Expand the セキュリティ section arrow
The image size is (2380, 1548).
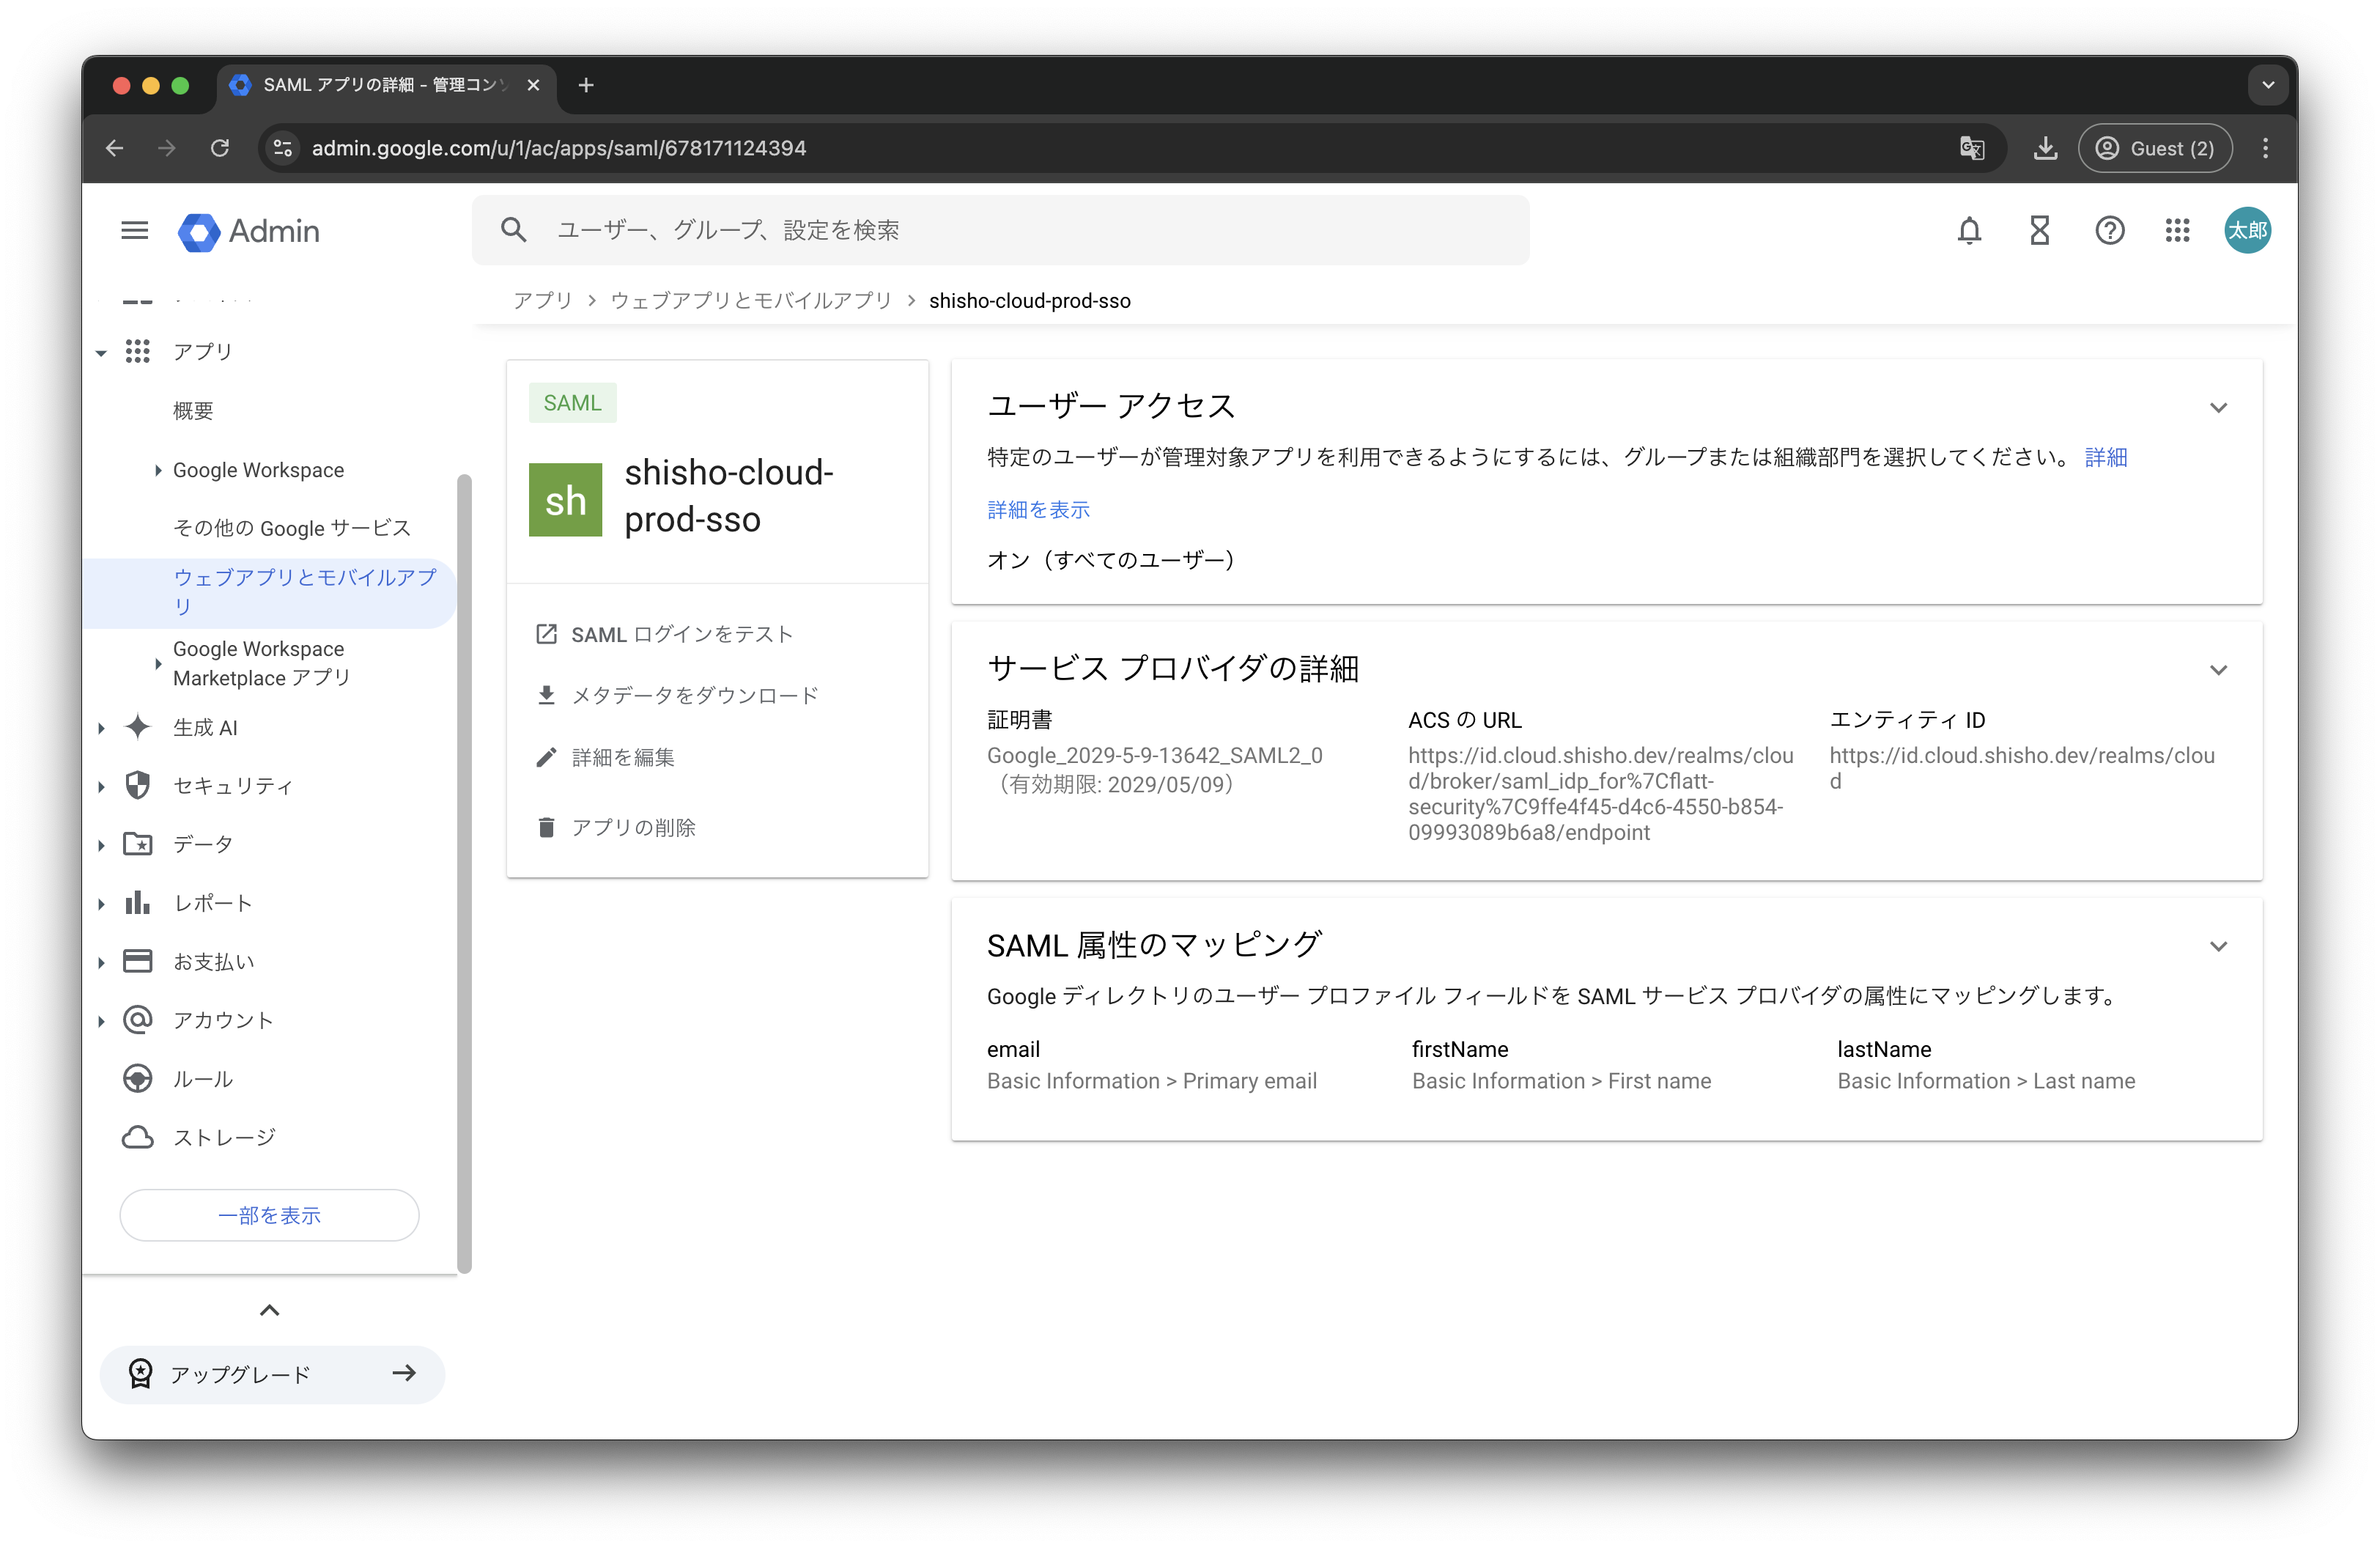(x=101, y=786)
